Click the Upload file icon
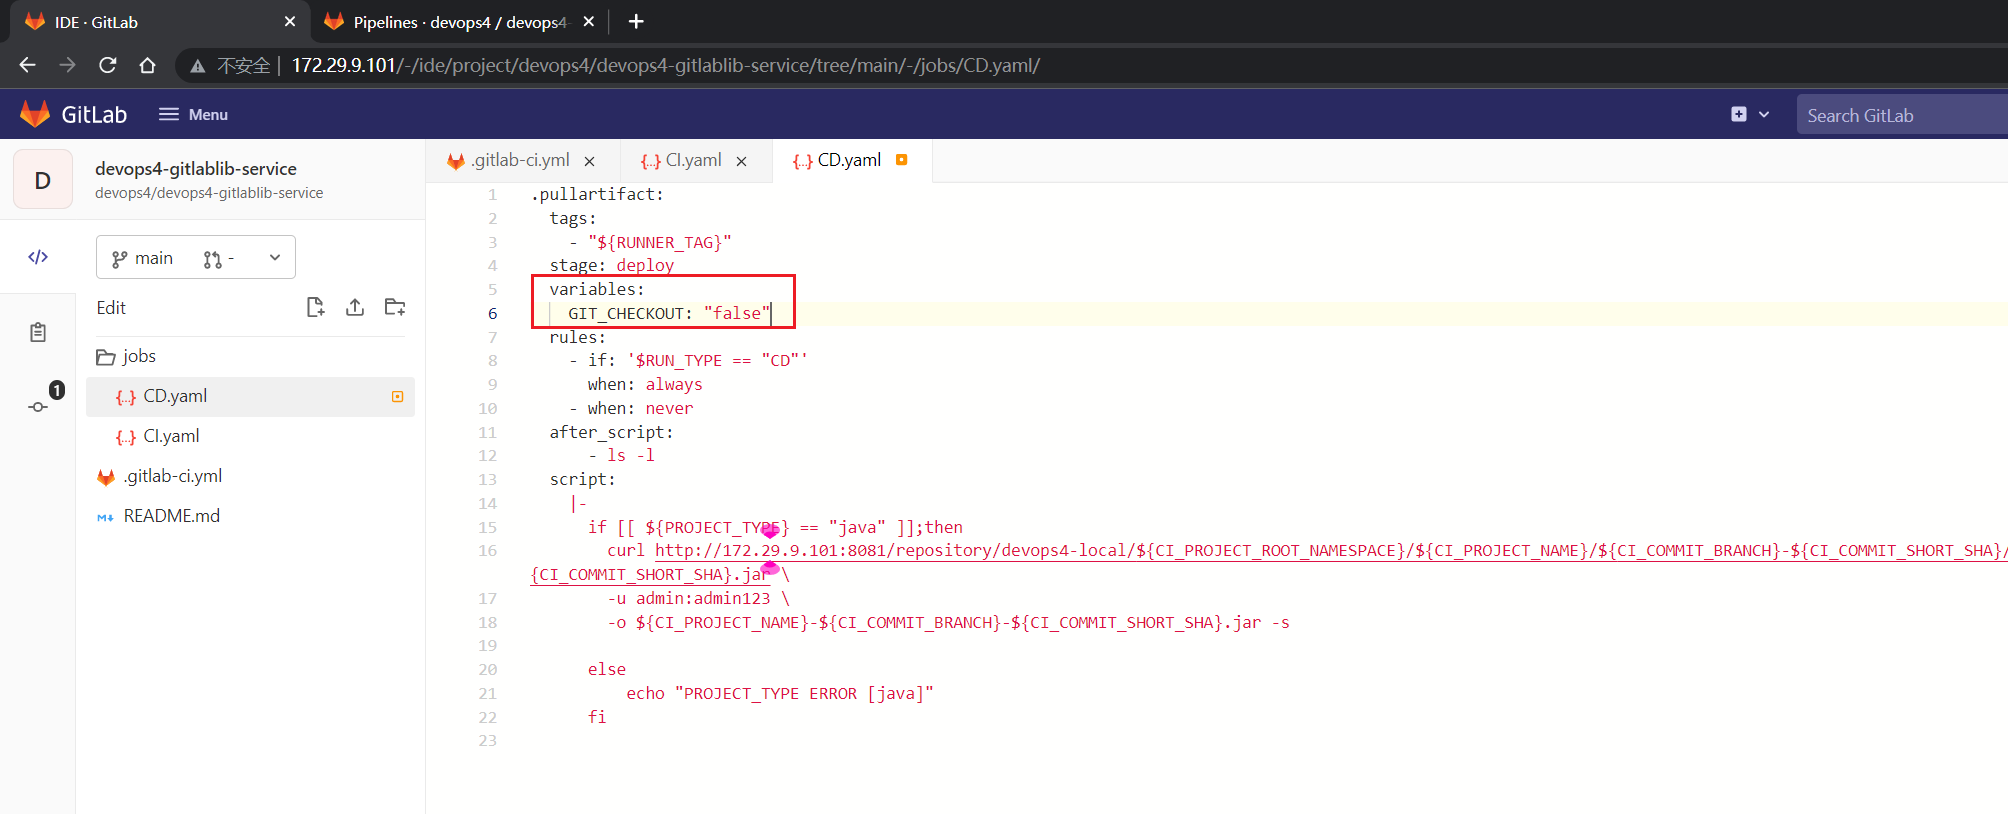 (355, 307)
